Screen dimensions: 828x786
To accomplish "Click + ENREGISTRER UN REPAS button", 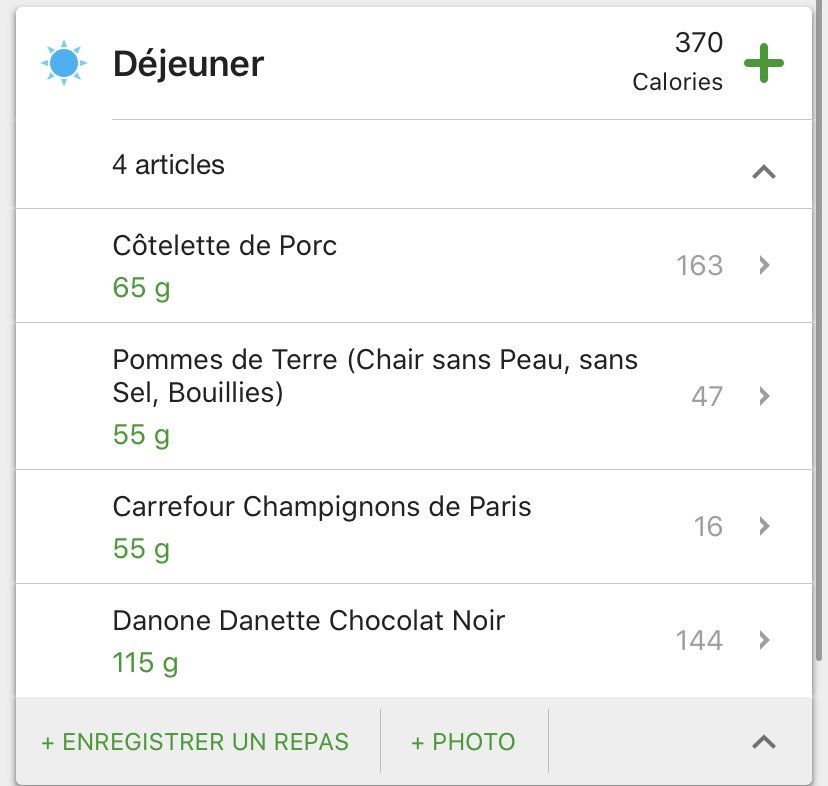I will 195,742.
